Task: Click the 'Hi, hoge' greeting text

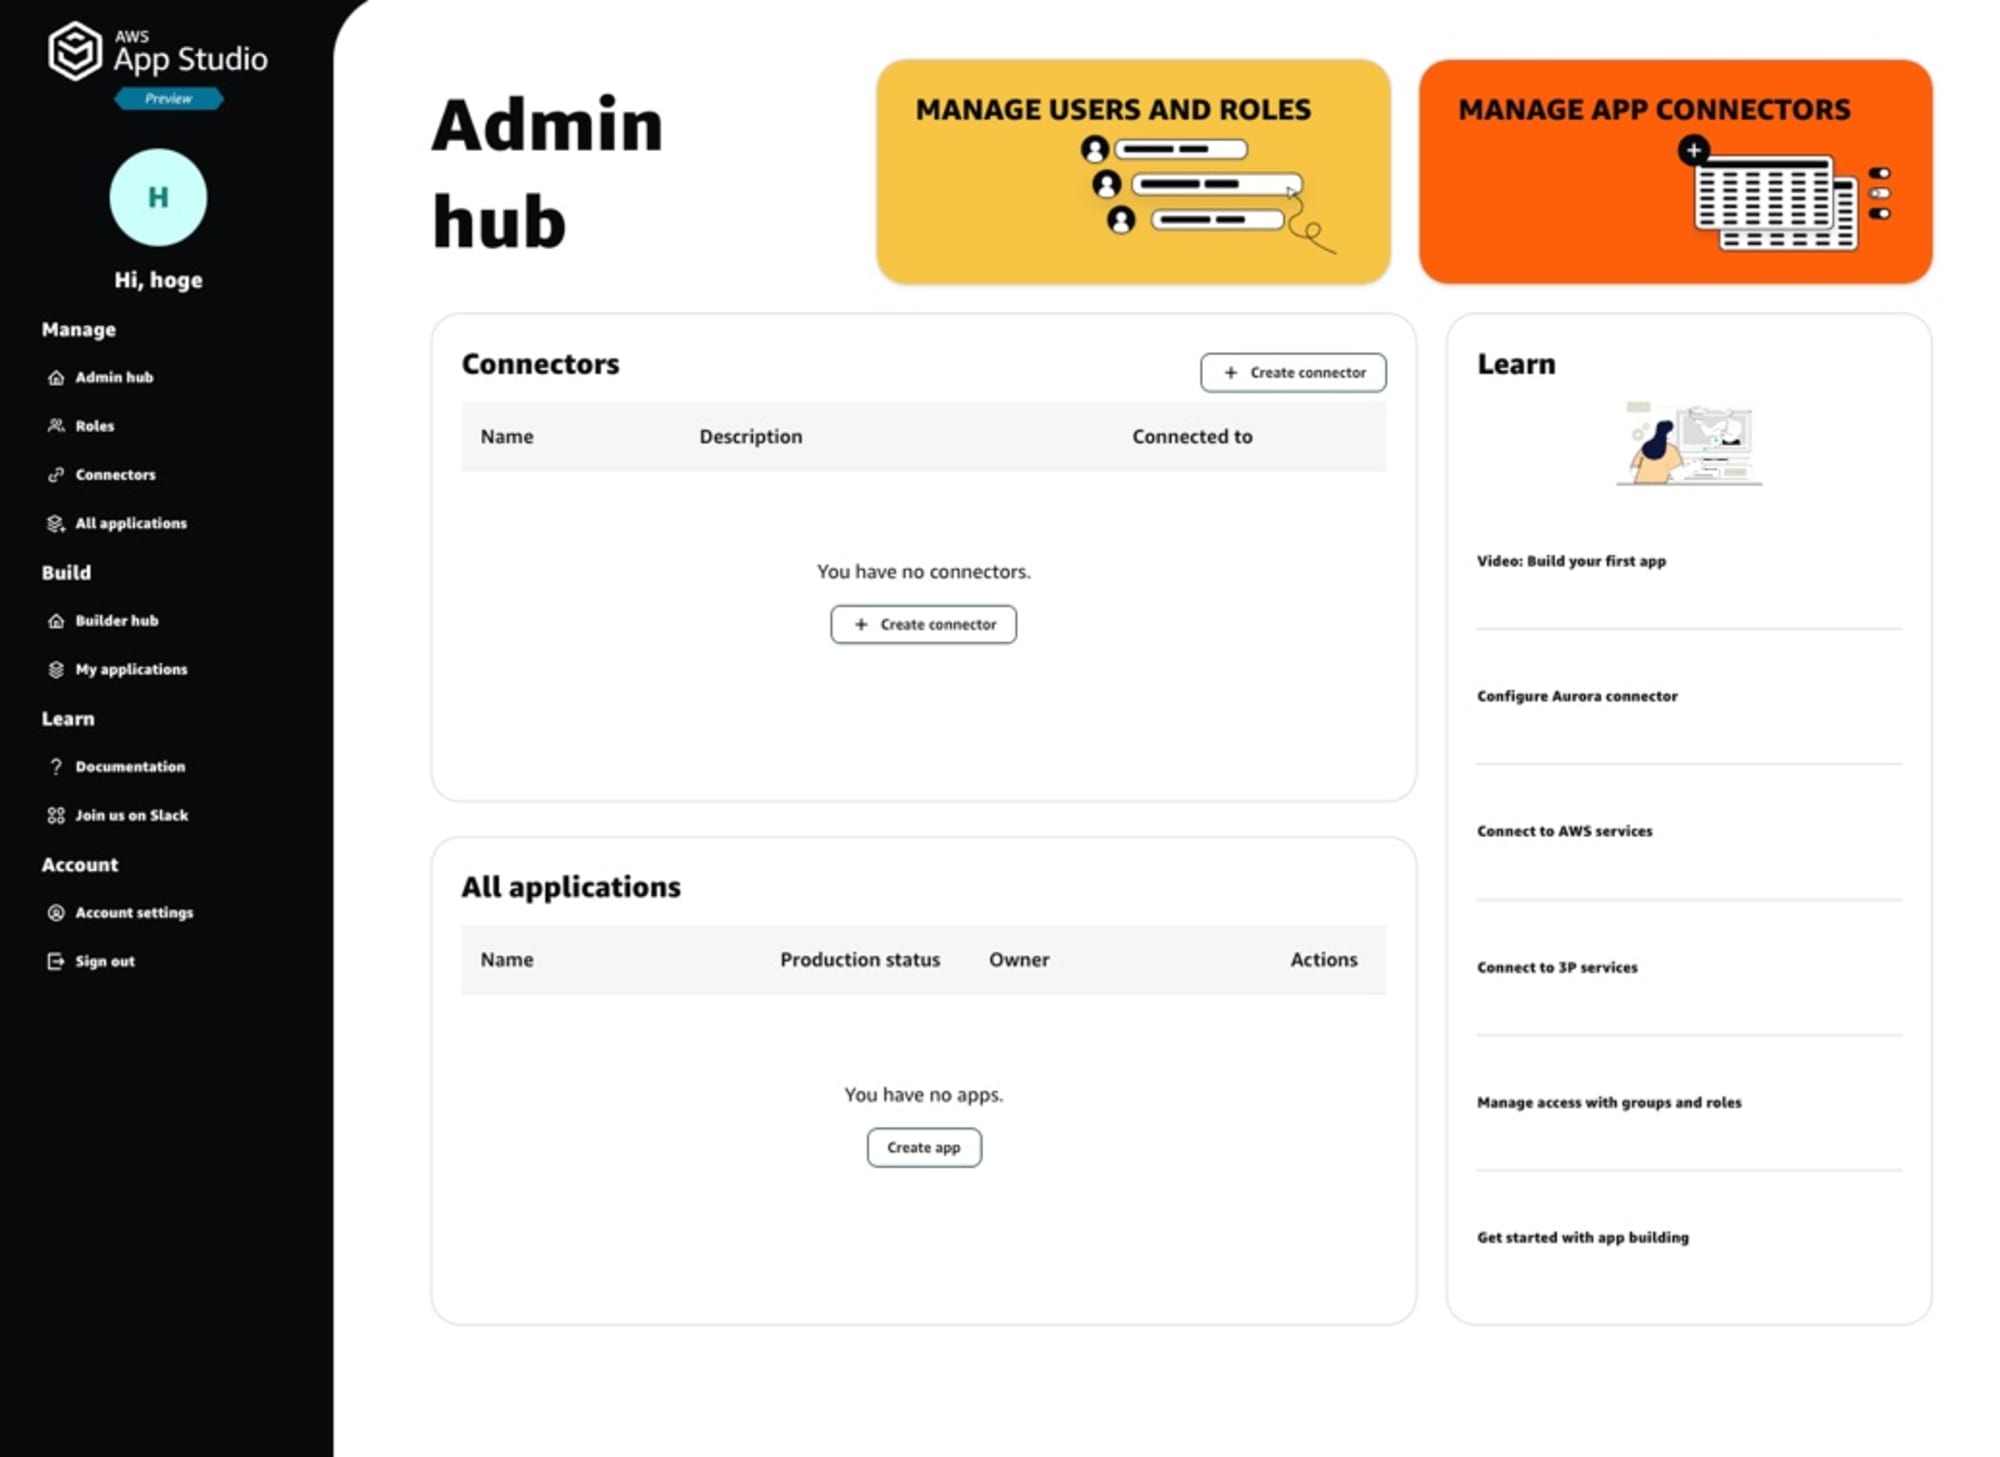Action: (158, 280)
